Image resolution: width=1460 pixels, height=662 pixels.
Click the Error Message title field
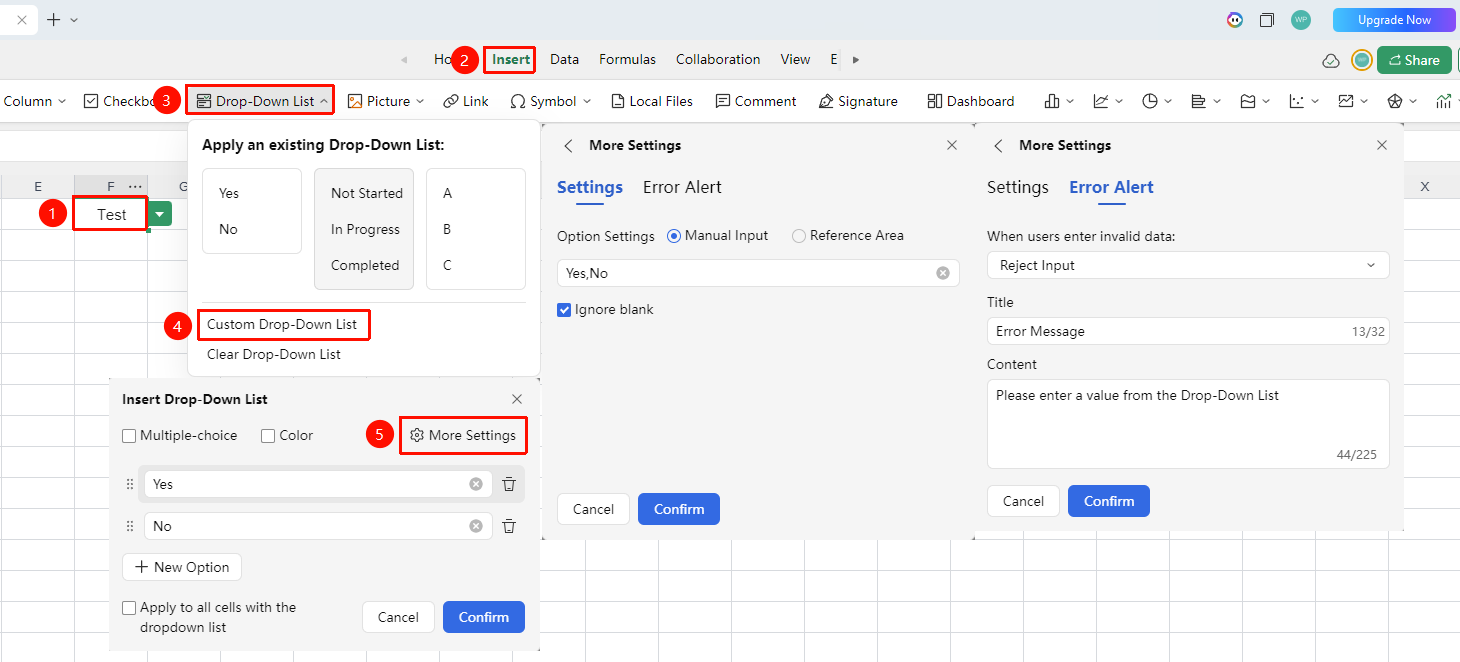click(1188, 331)
